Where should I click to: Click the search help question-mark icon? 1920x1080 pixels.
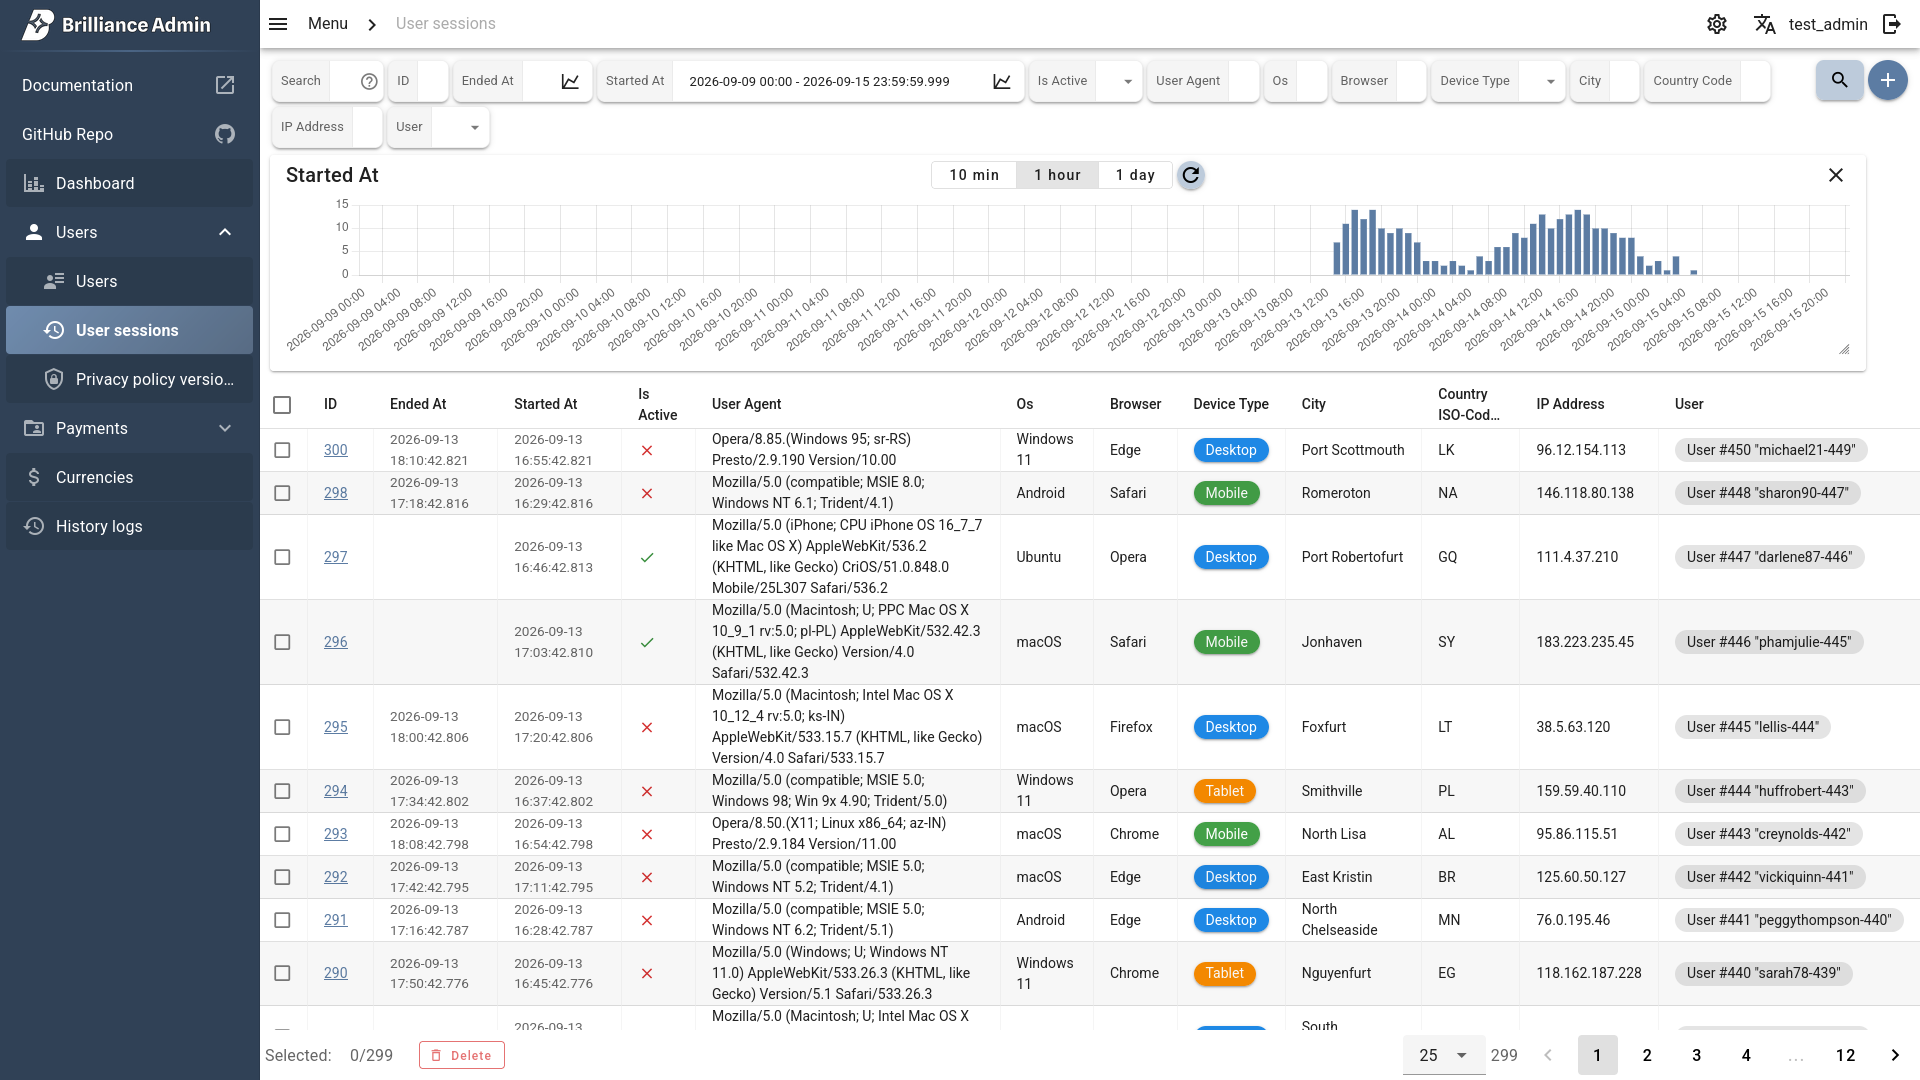pyautogui.click(x=369, y=81)
